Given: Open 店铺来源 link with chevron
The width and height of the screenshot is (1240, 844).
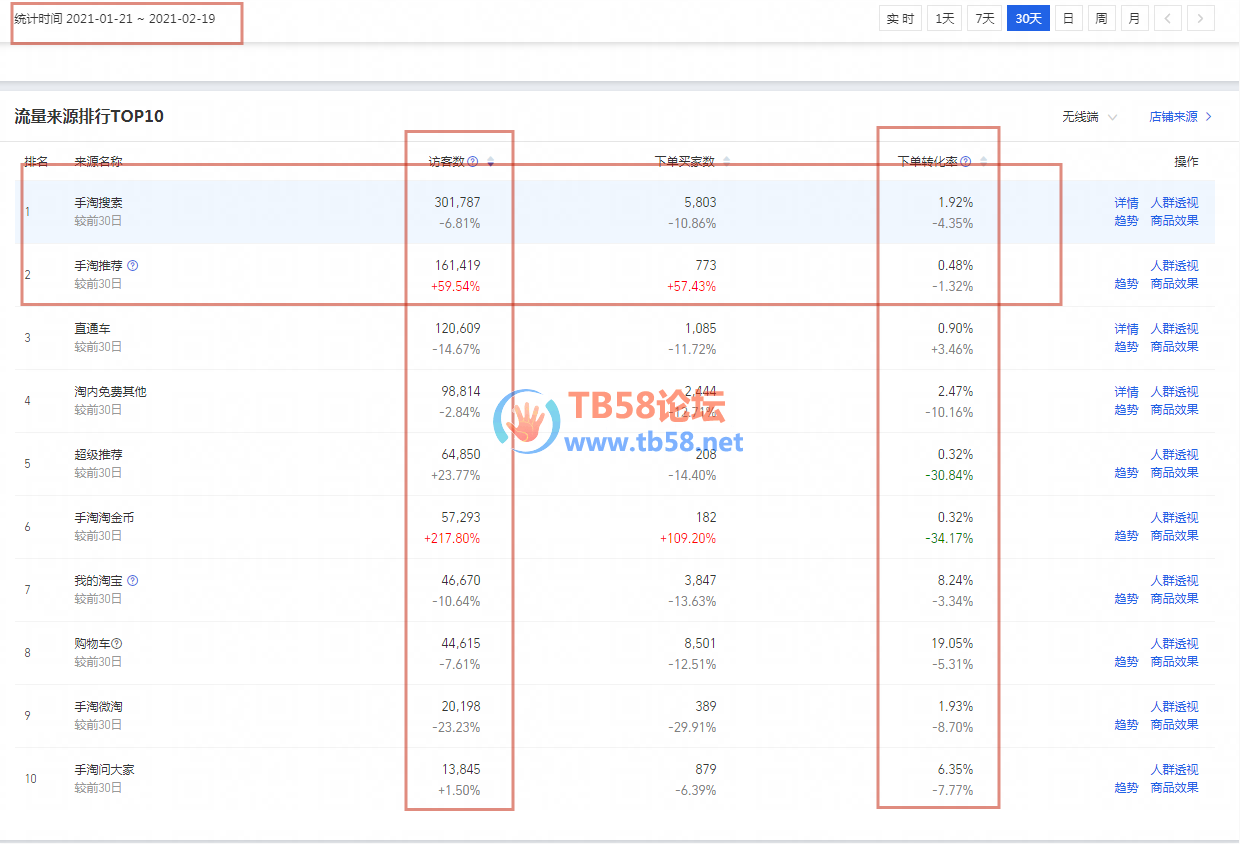Looking at the screenshot, I should [x=1180, y=117].
